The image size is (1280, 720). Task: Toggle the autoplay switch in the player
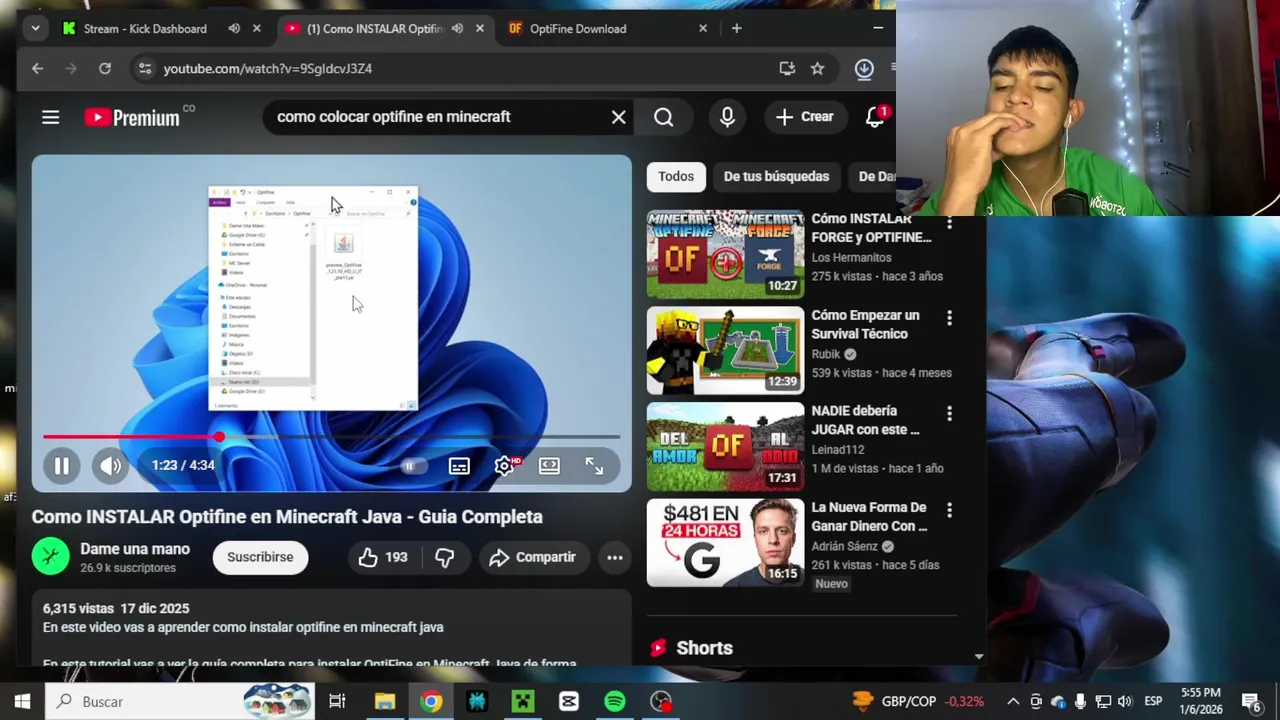click(x=413, y=466)
